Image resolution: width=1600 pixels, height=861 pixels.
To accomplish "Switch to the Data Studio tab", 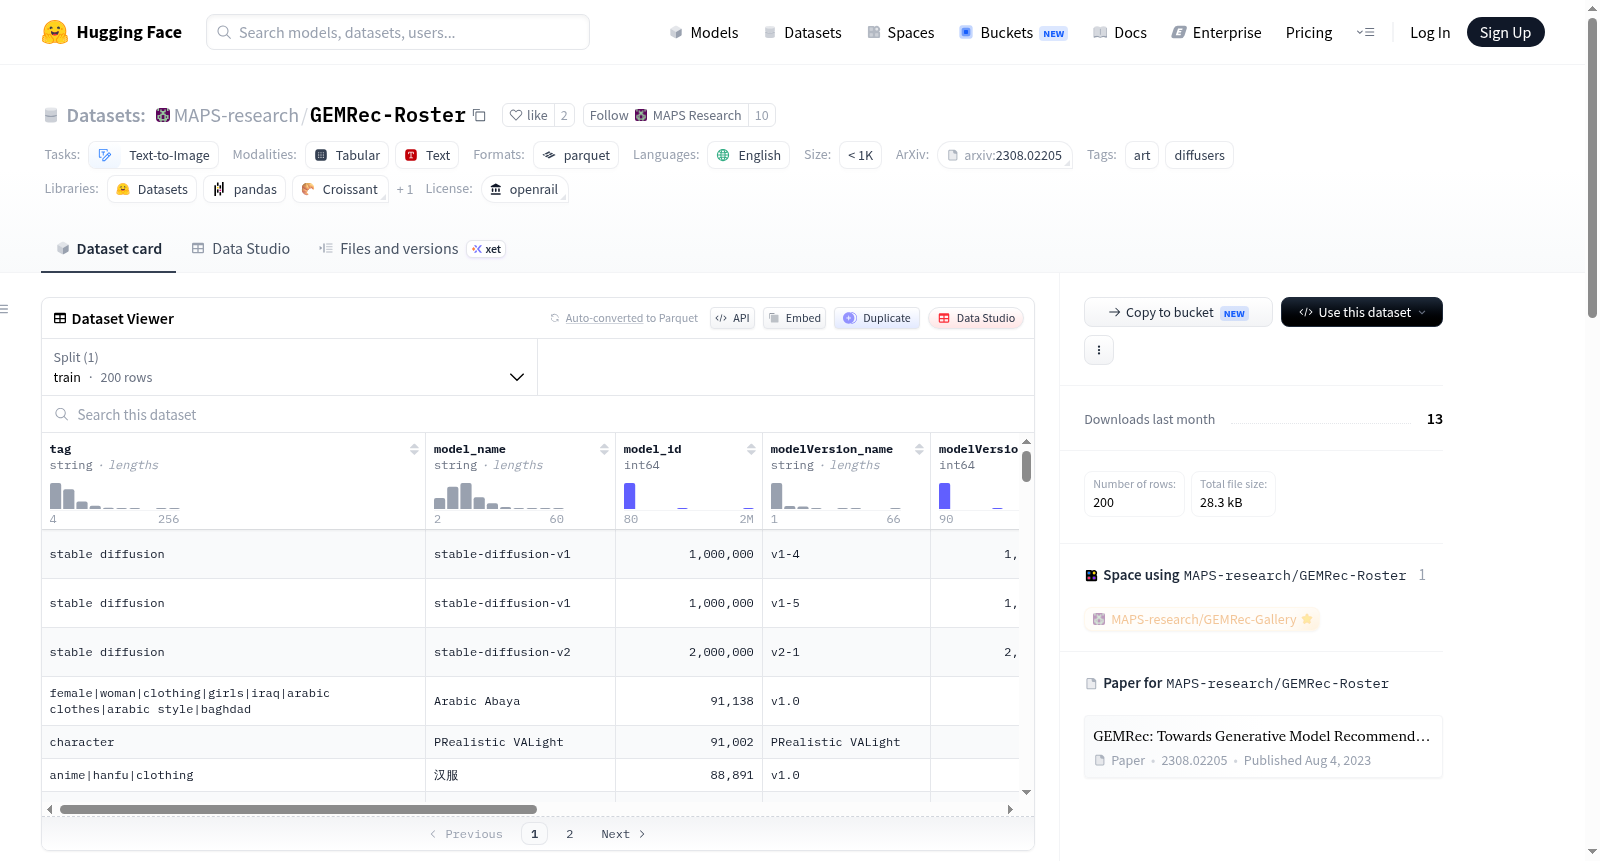I will (241, 249).
